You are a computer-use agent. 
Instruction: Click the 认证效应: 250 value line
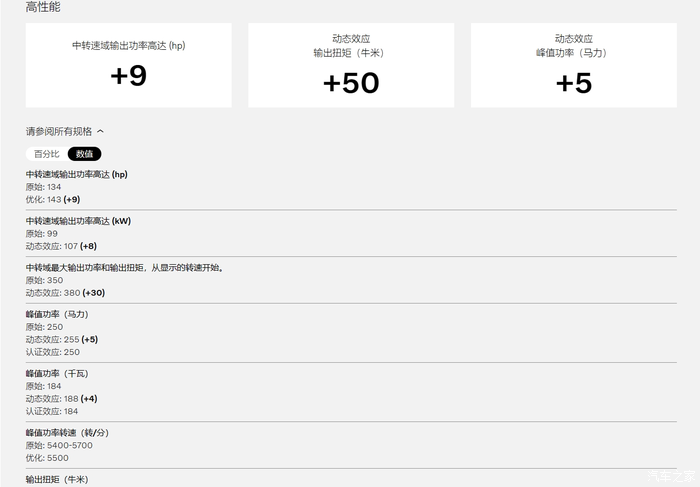54,352
